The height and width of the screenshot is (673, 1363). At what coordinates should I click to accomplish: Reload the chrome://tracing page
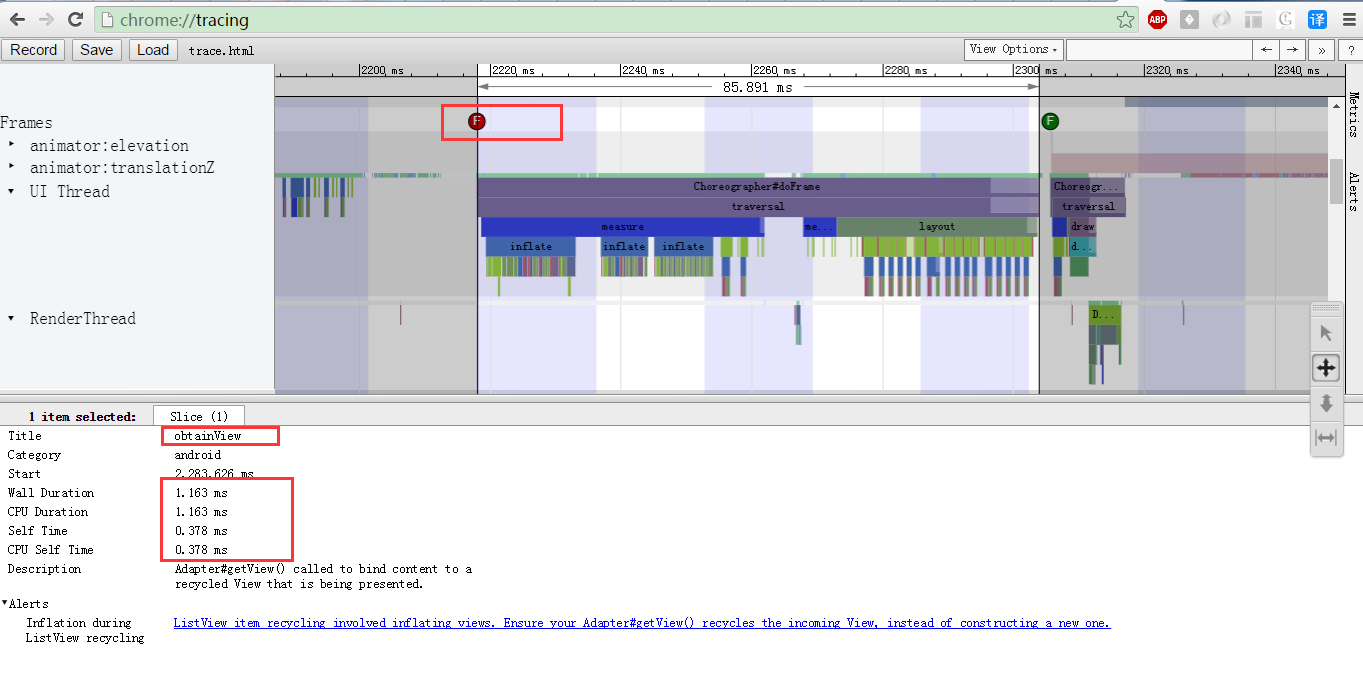pyautogui.click(x=75, y=19)
